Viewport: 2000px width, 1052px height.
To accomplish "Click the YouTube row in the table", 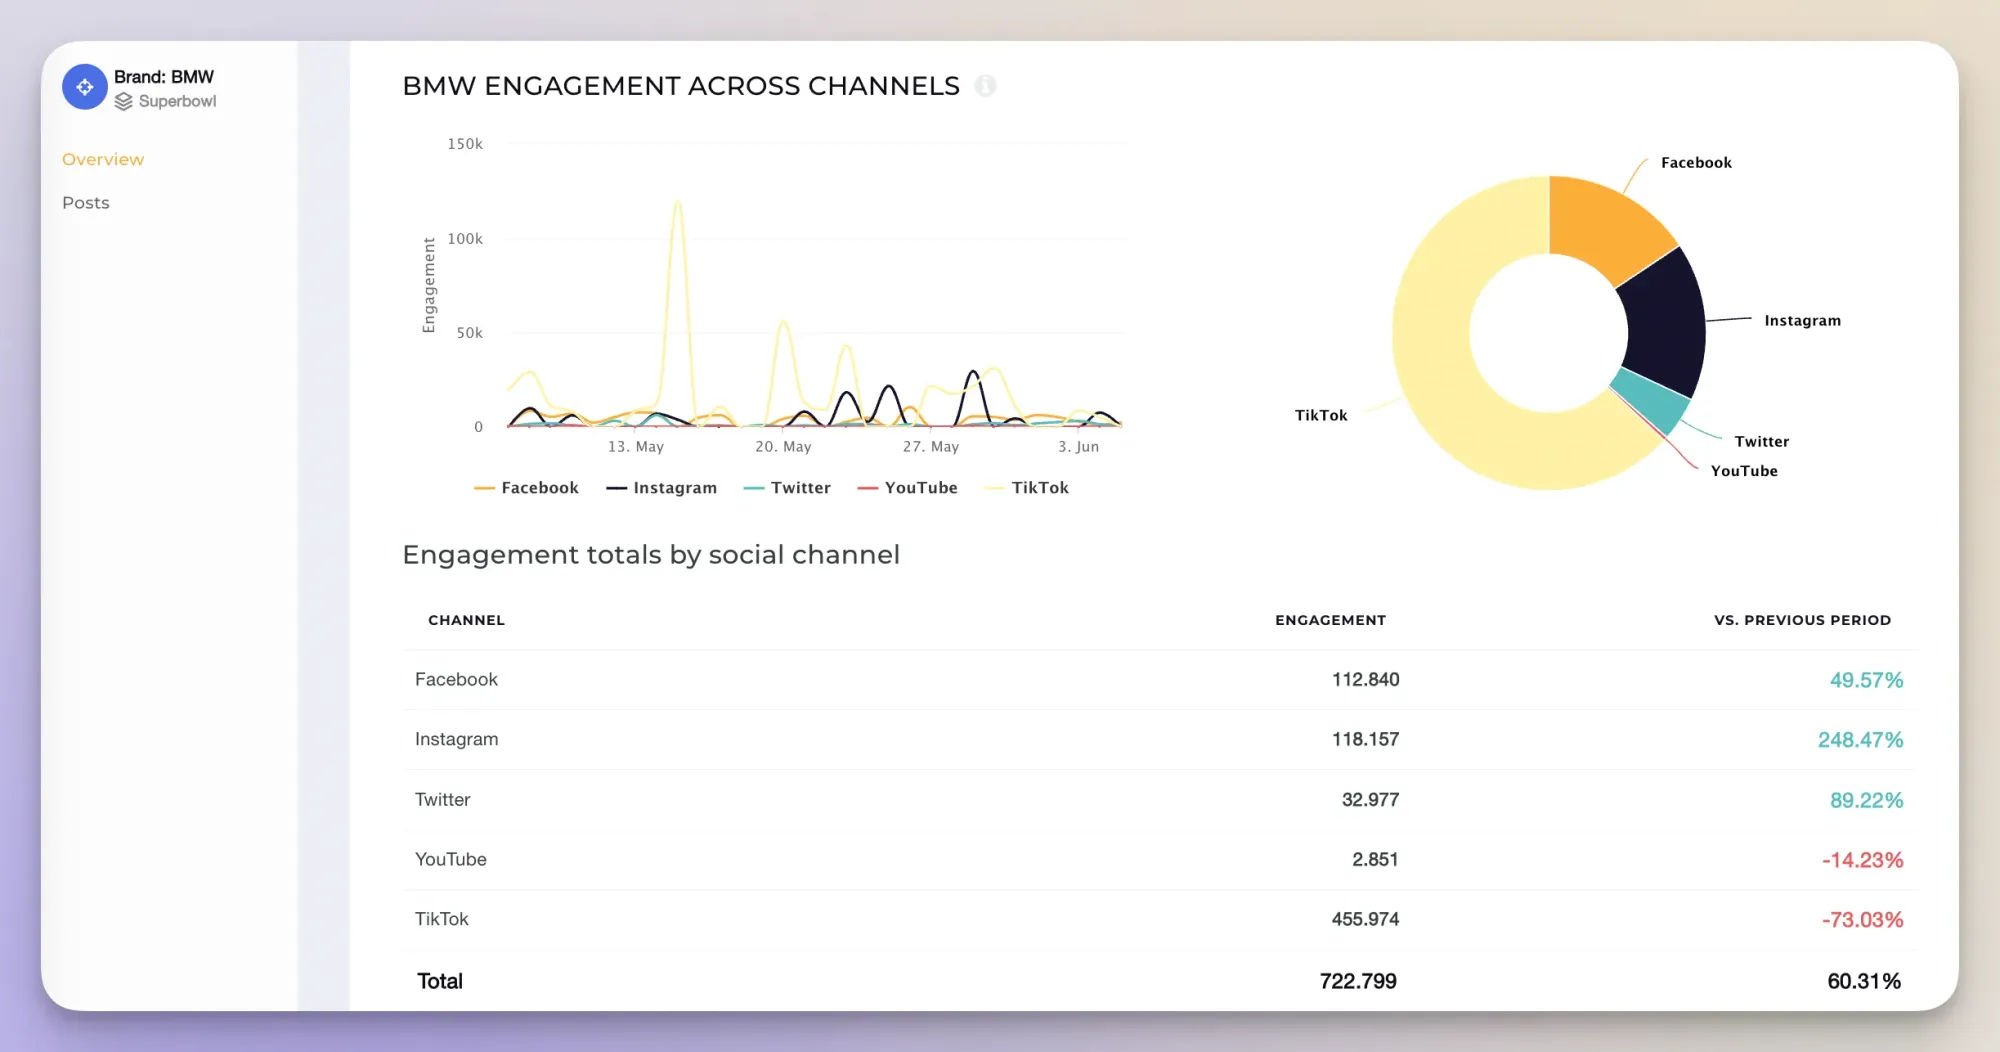I will pyautogui.click(x=1160, y=860).
